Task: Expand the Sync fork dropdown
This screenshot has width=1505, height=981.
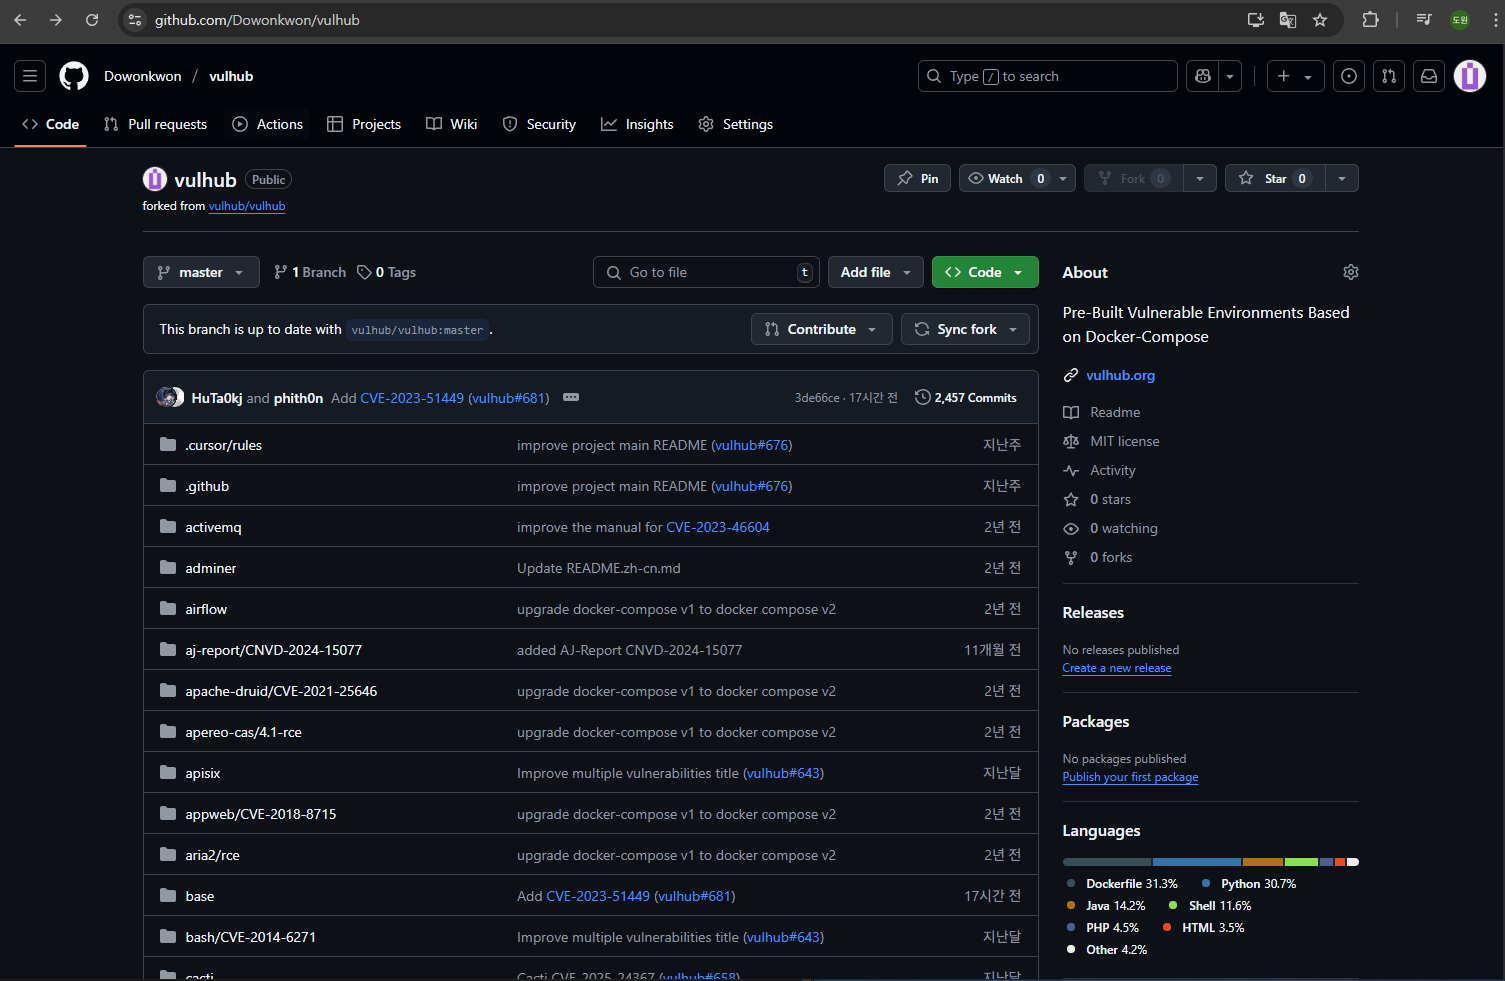Action: point(965,329)
